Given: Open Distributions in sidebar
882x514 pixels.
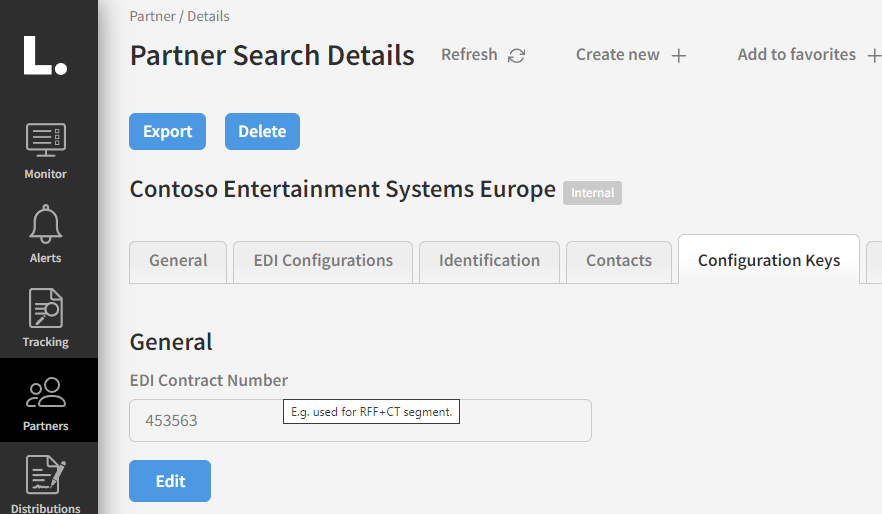Looking at the screenshot, I should point(46,475).
